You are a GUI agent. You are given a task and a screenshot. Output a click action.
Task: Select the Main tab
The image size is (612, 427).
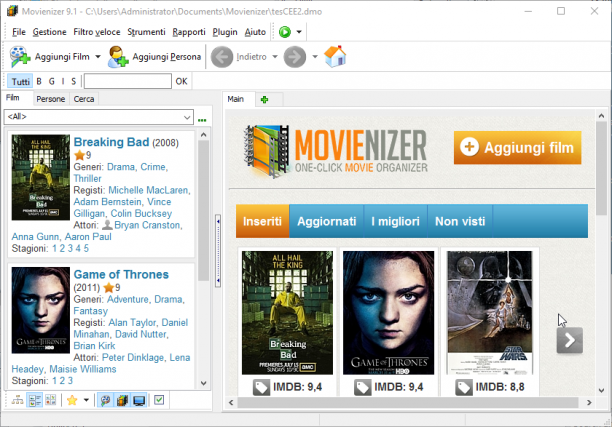(x=236, y=99)
